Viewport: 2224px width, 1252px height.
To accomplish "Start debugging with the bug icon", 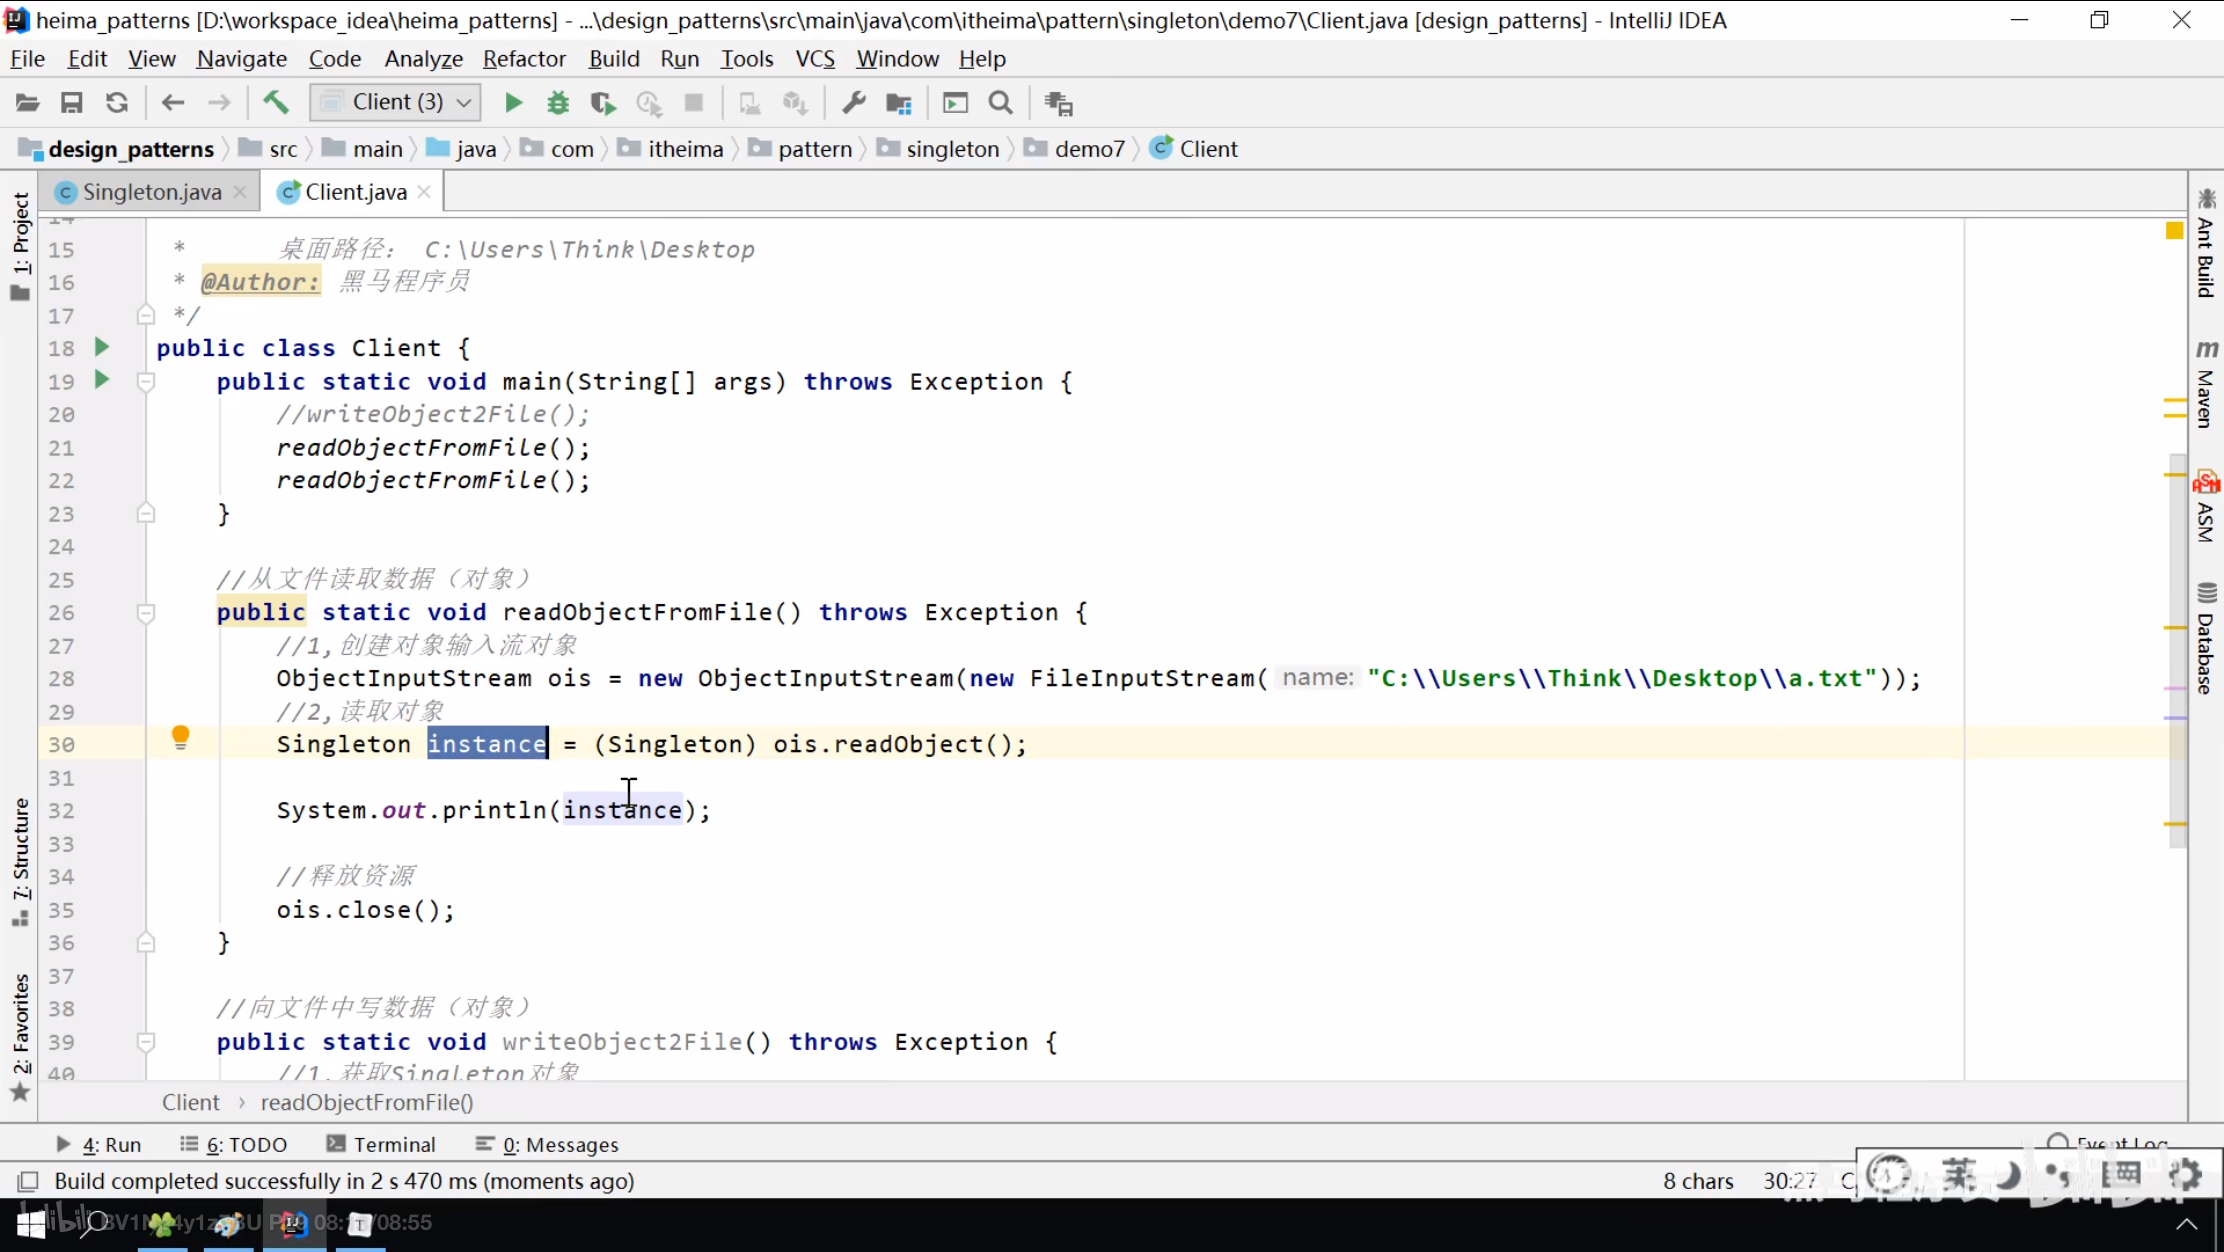I will (558, 102).
